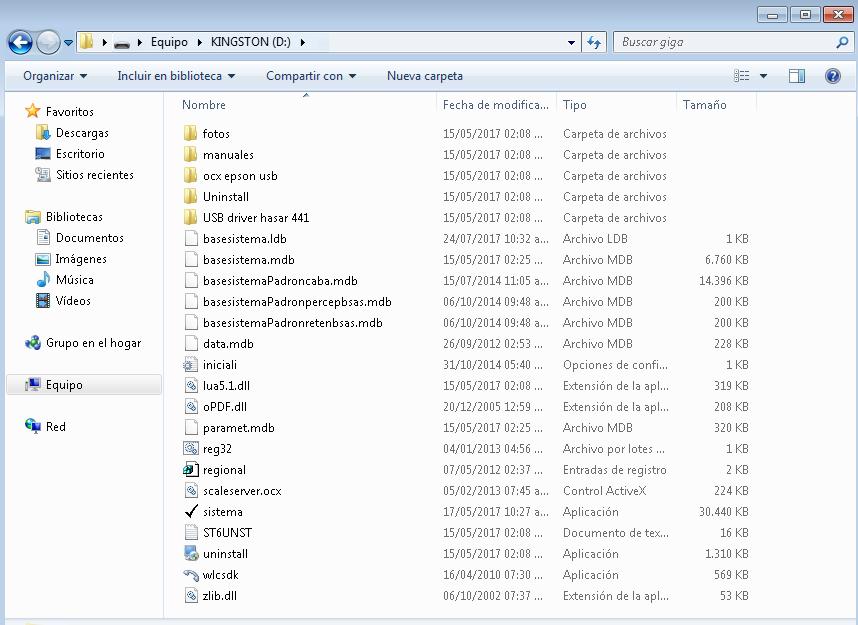Select the reg32 batch file icon
The height and width of the screenshot is (625, 858).
(190, 449)
